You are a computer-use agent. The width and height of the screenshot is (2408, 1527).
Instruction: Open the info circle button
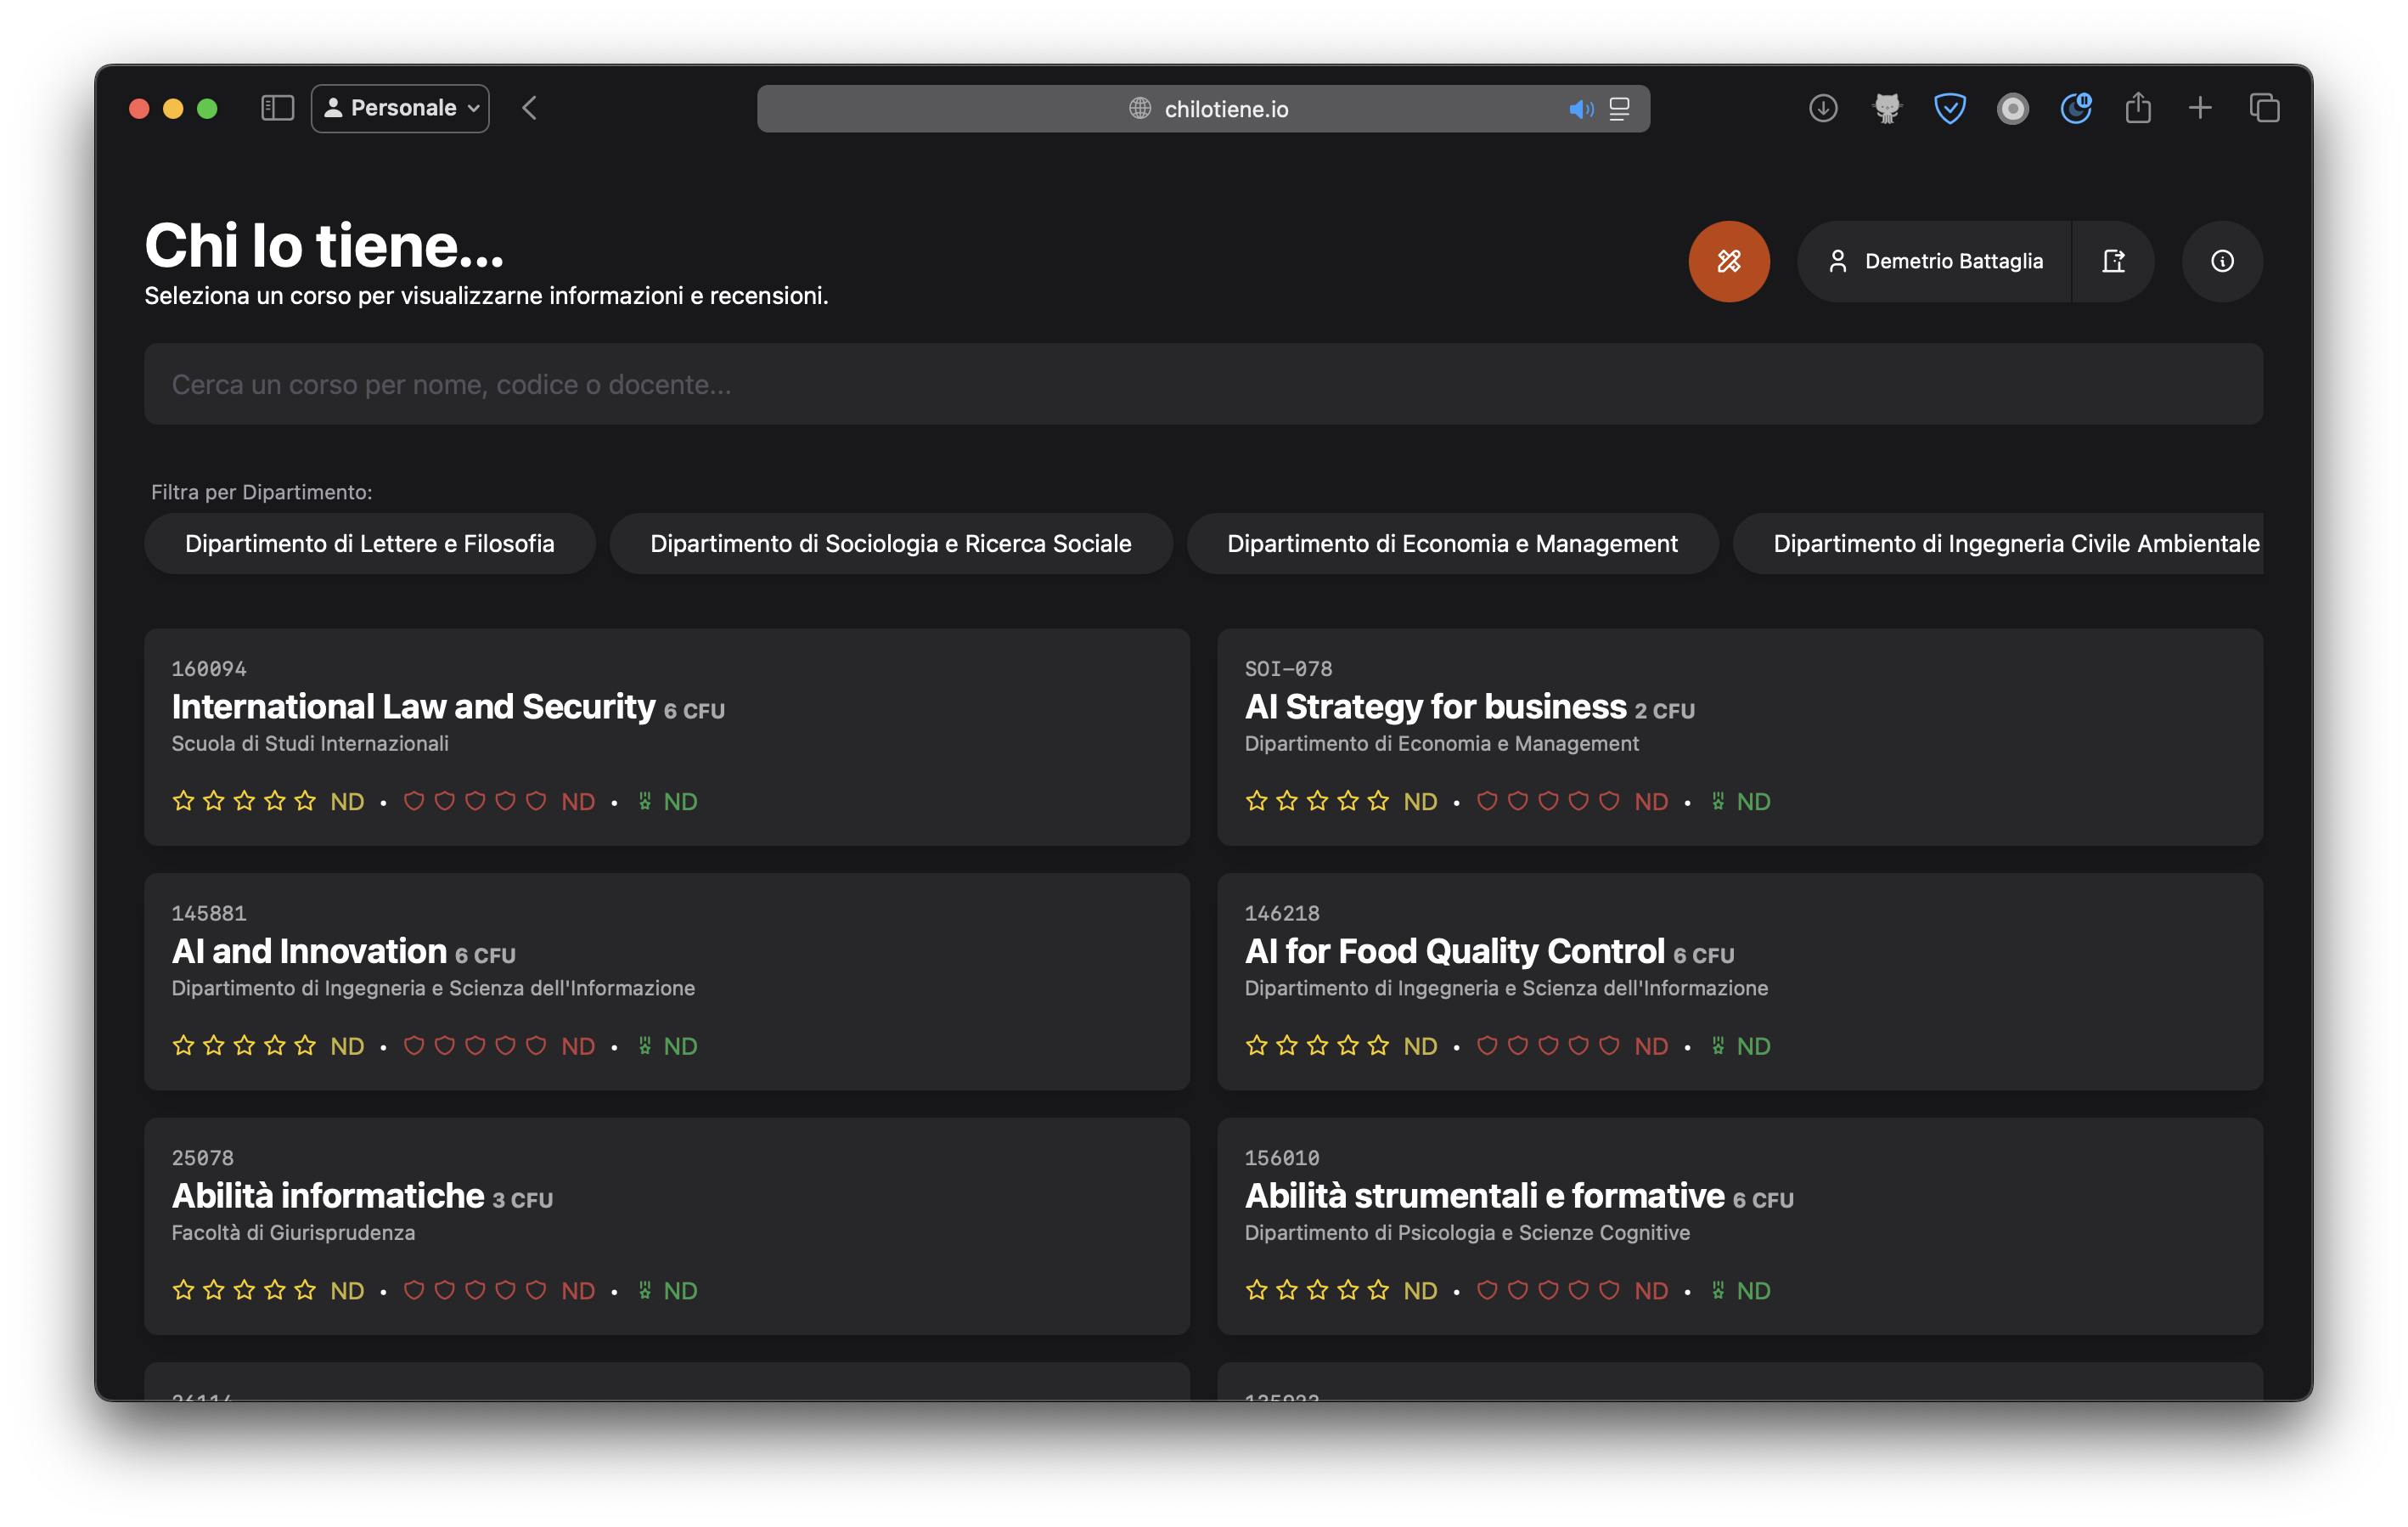[2221, 261]
